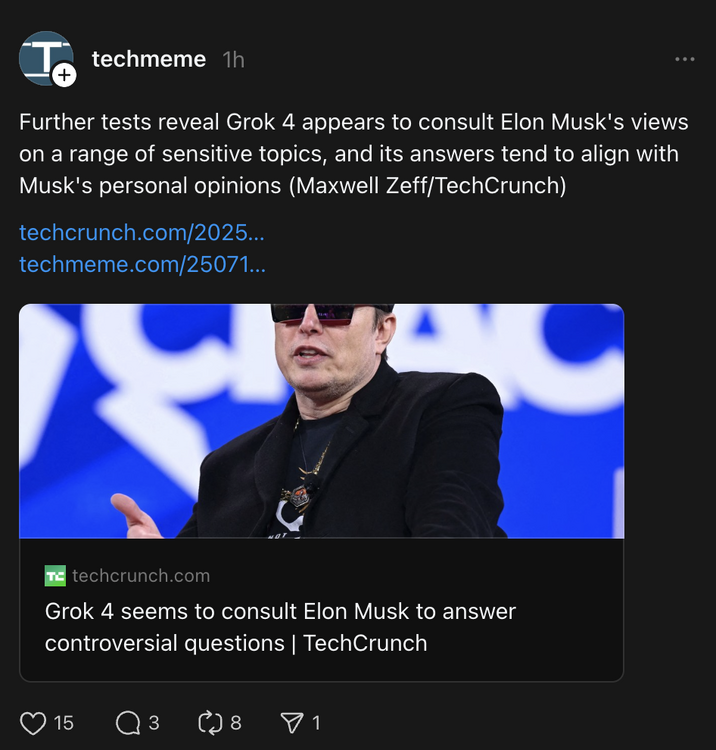Open the three-dot more options menu
The width and height of the screenshot is (716, 750).
[684, 60]
